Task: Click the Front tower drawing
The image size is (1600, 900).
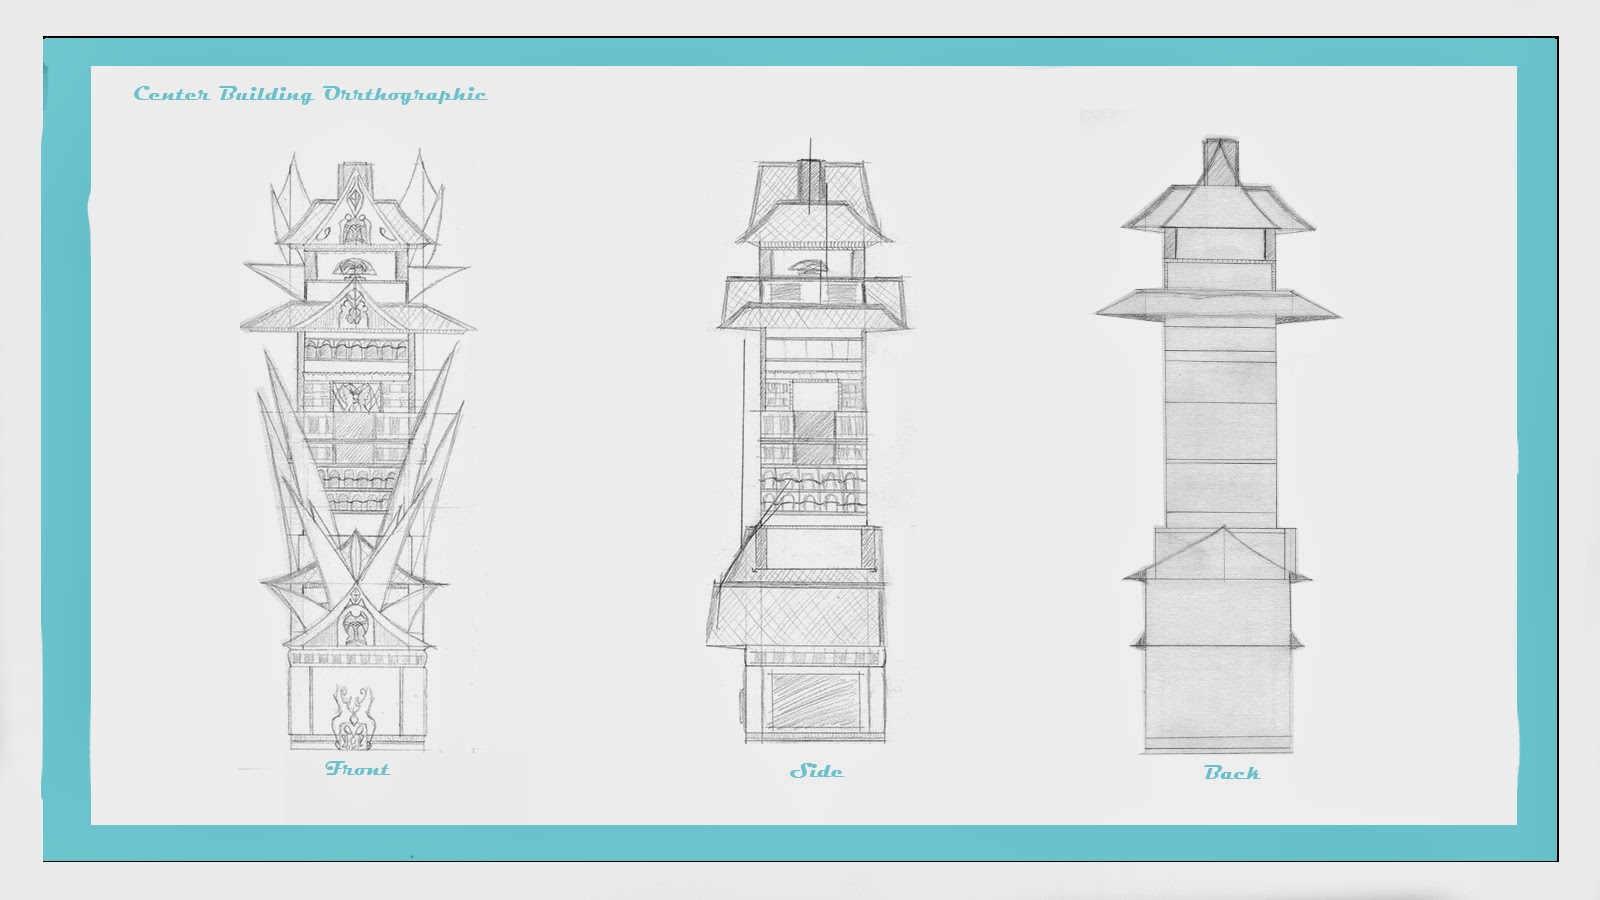Action: [355, 450]
